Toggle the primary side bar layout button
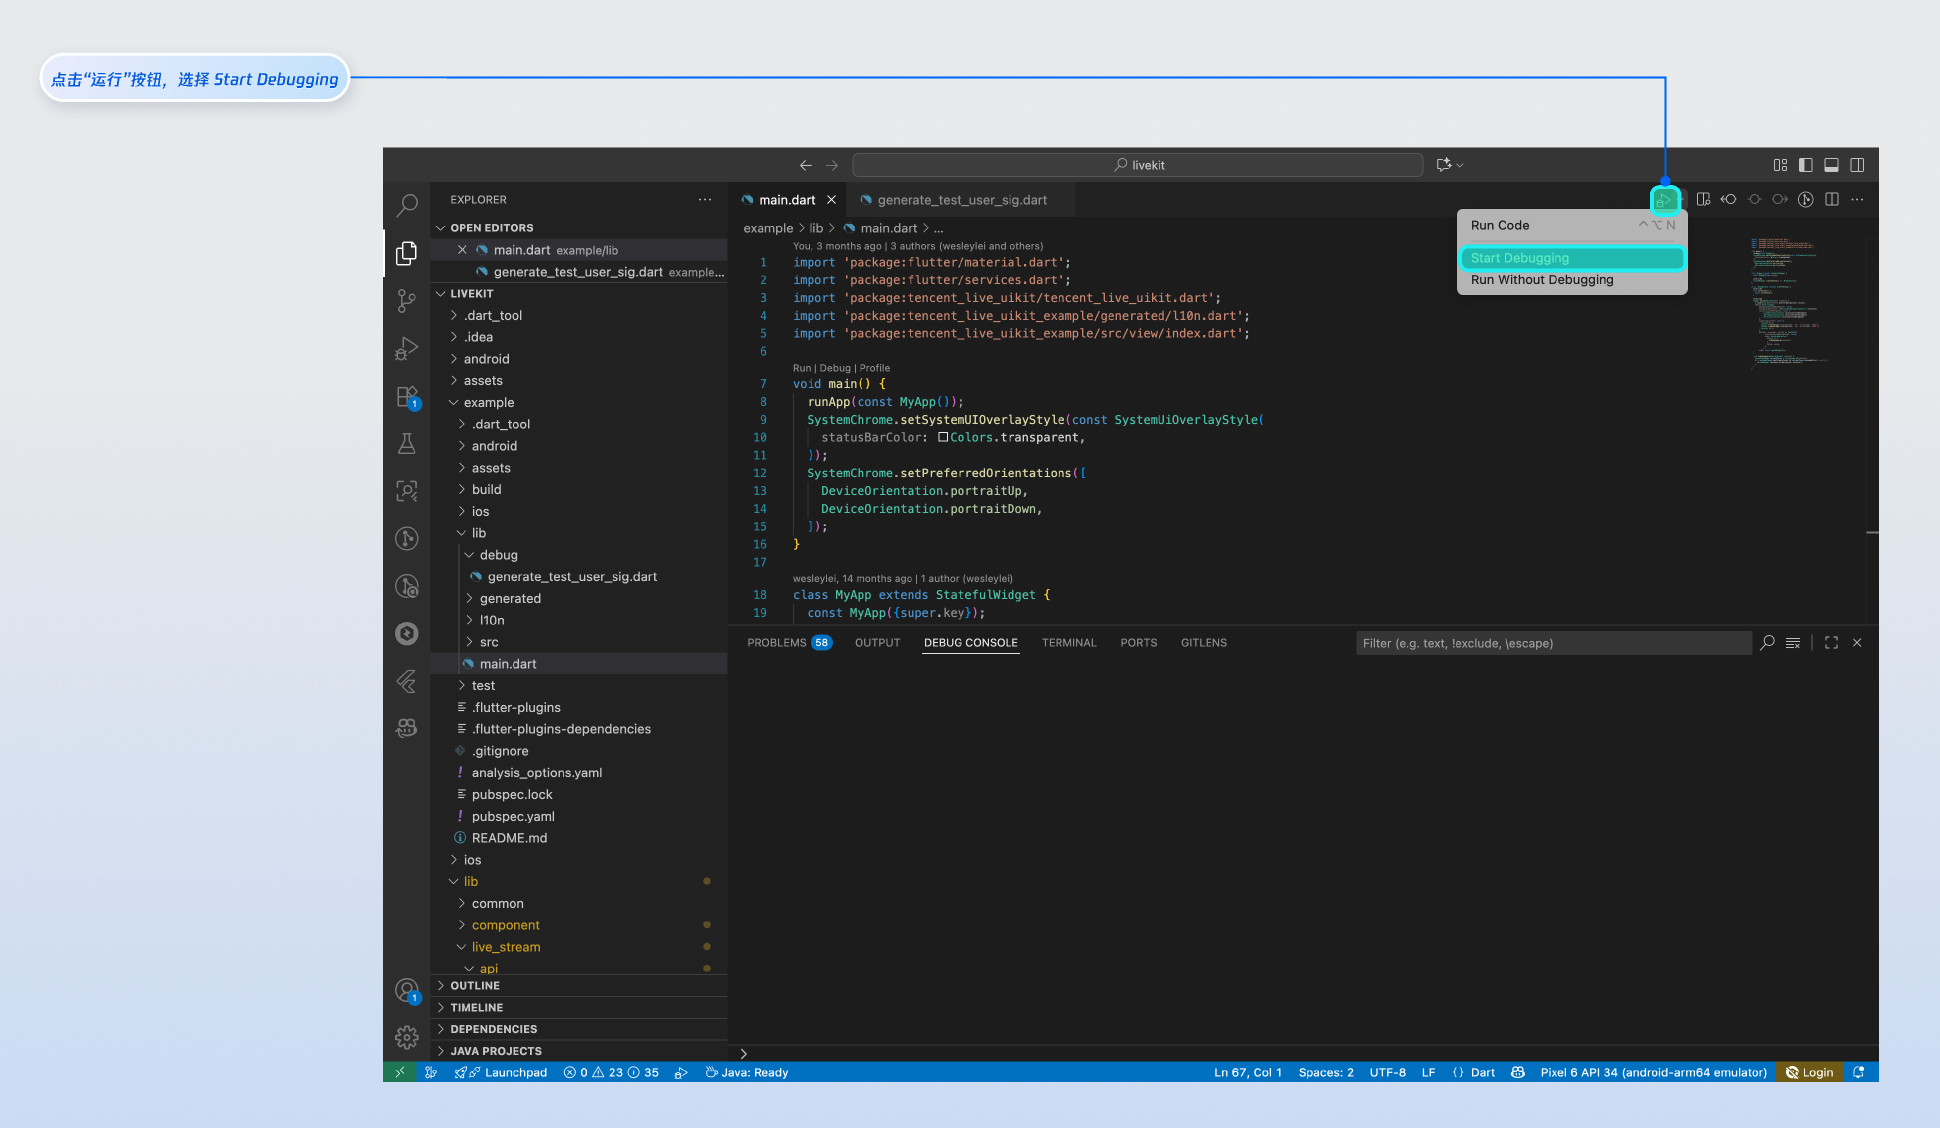The image size is (1940, 1128). coord(1805,165)
